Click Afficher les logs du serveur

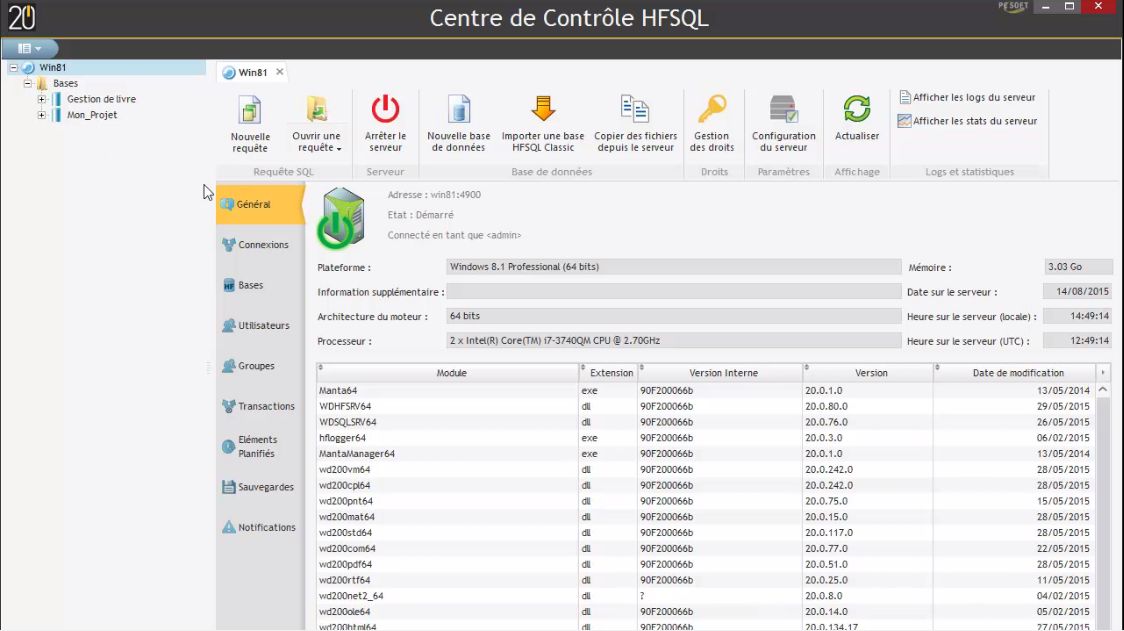point(967,97)
